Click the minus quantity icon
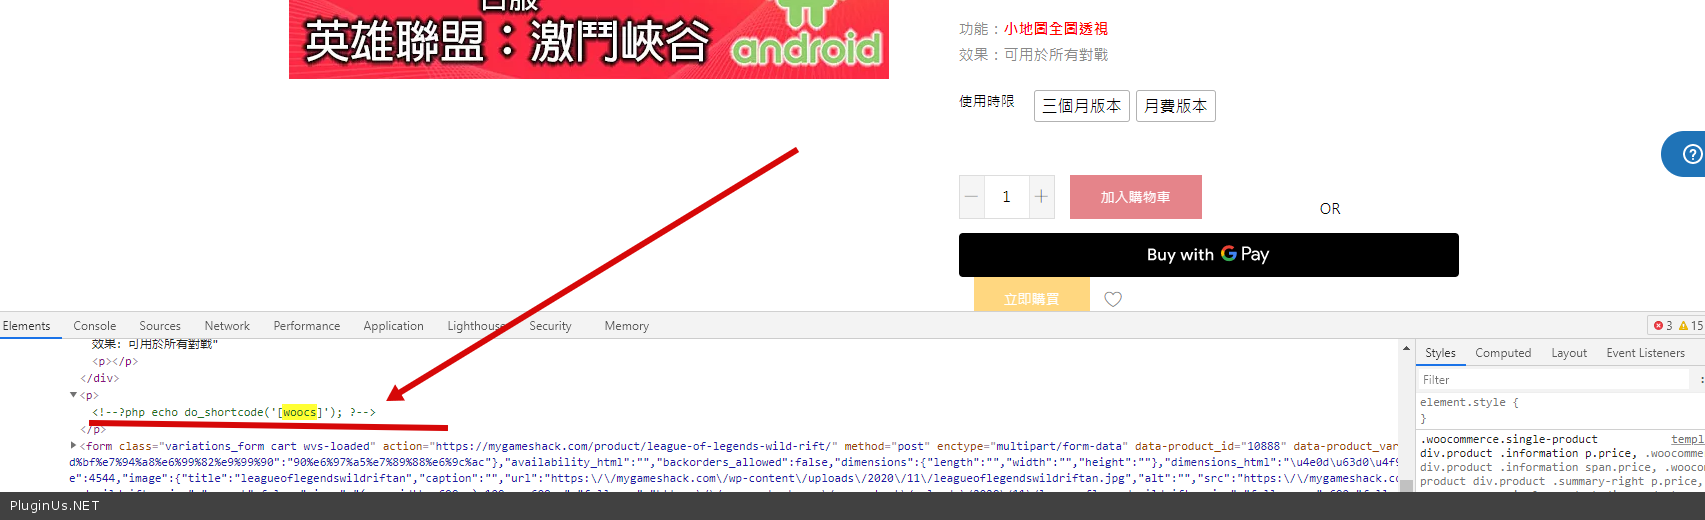This screenshot has height=520, width=1705. click(x=971, y=197)
